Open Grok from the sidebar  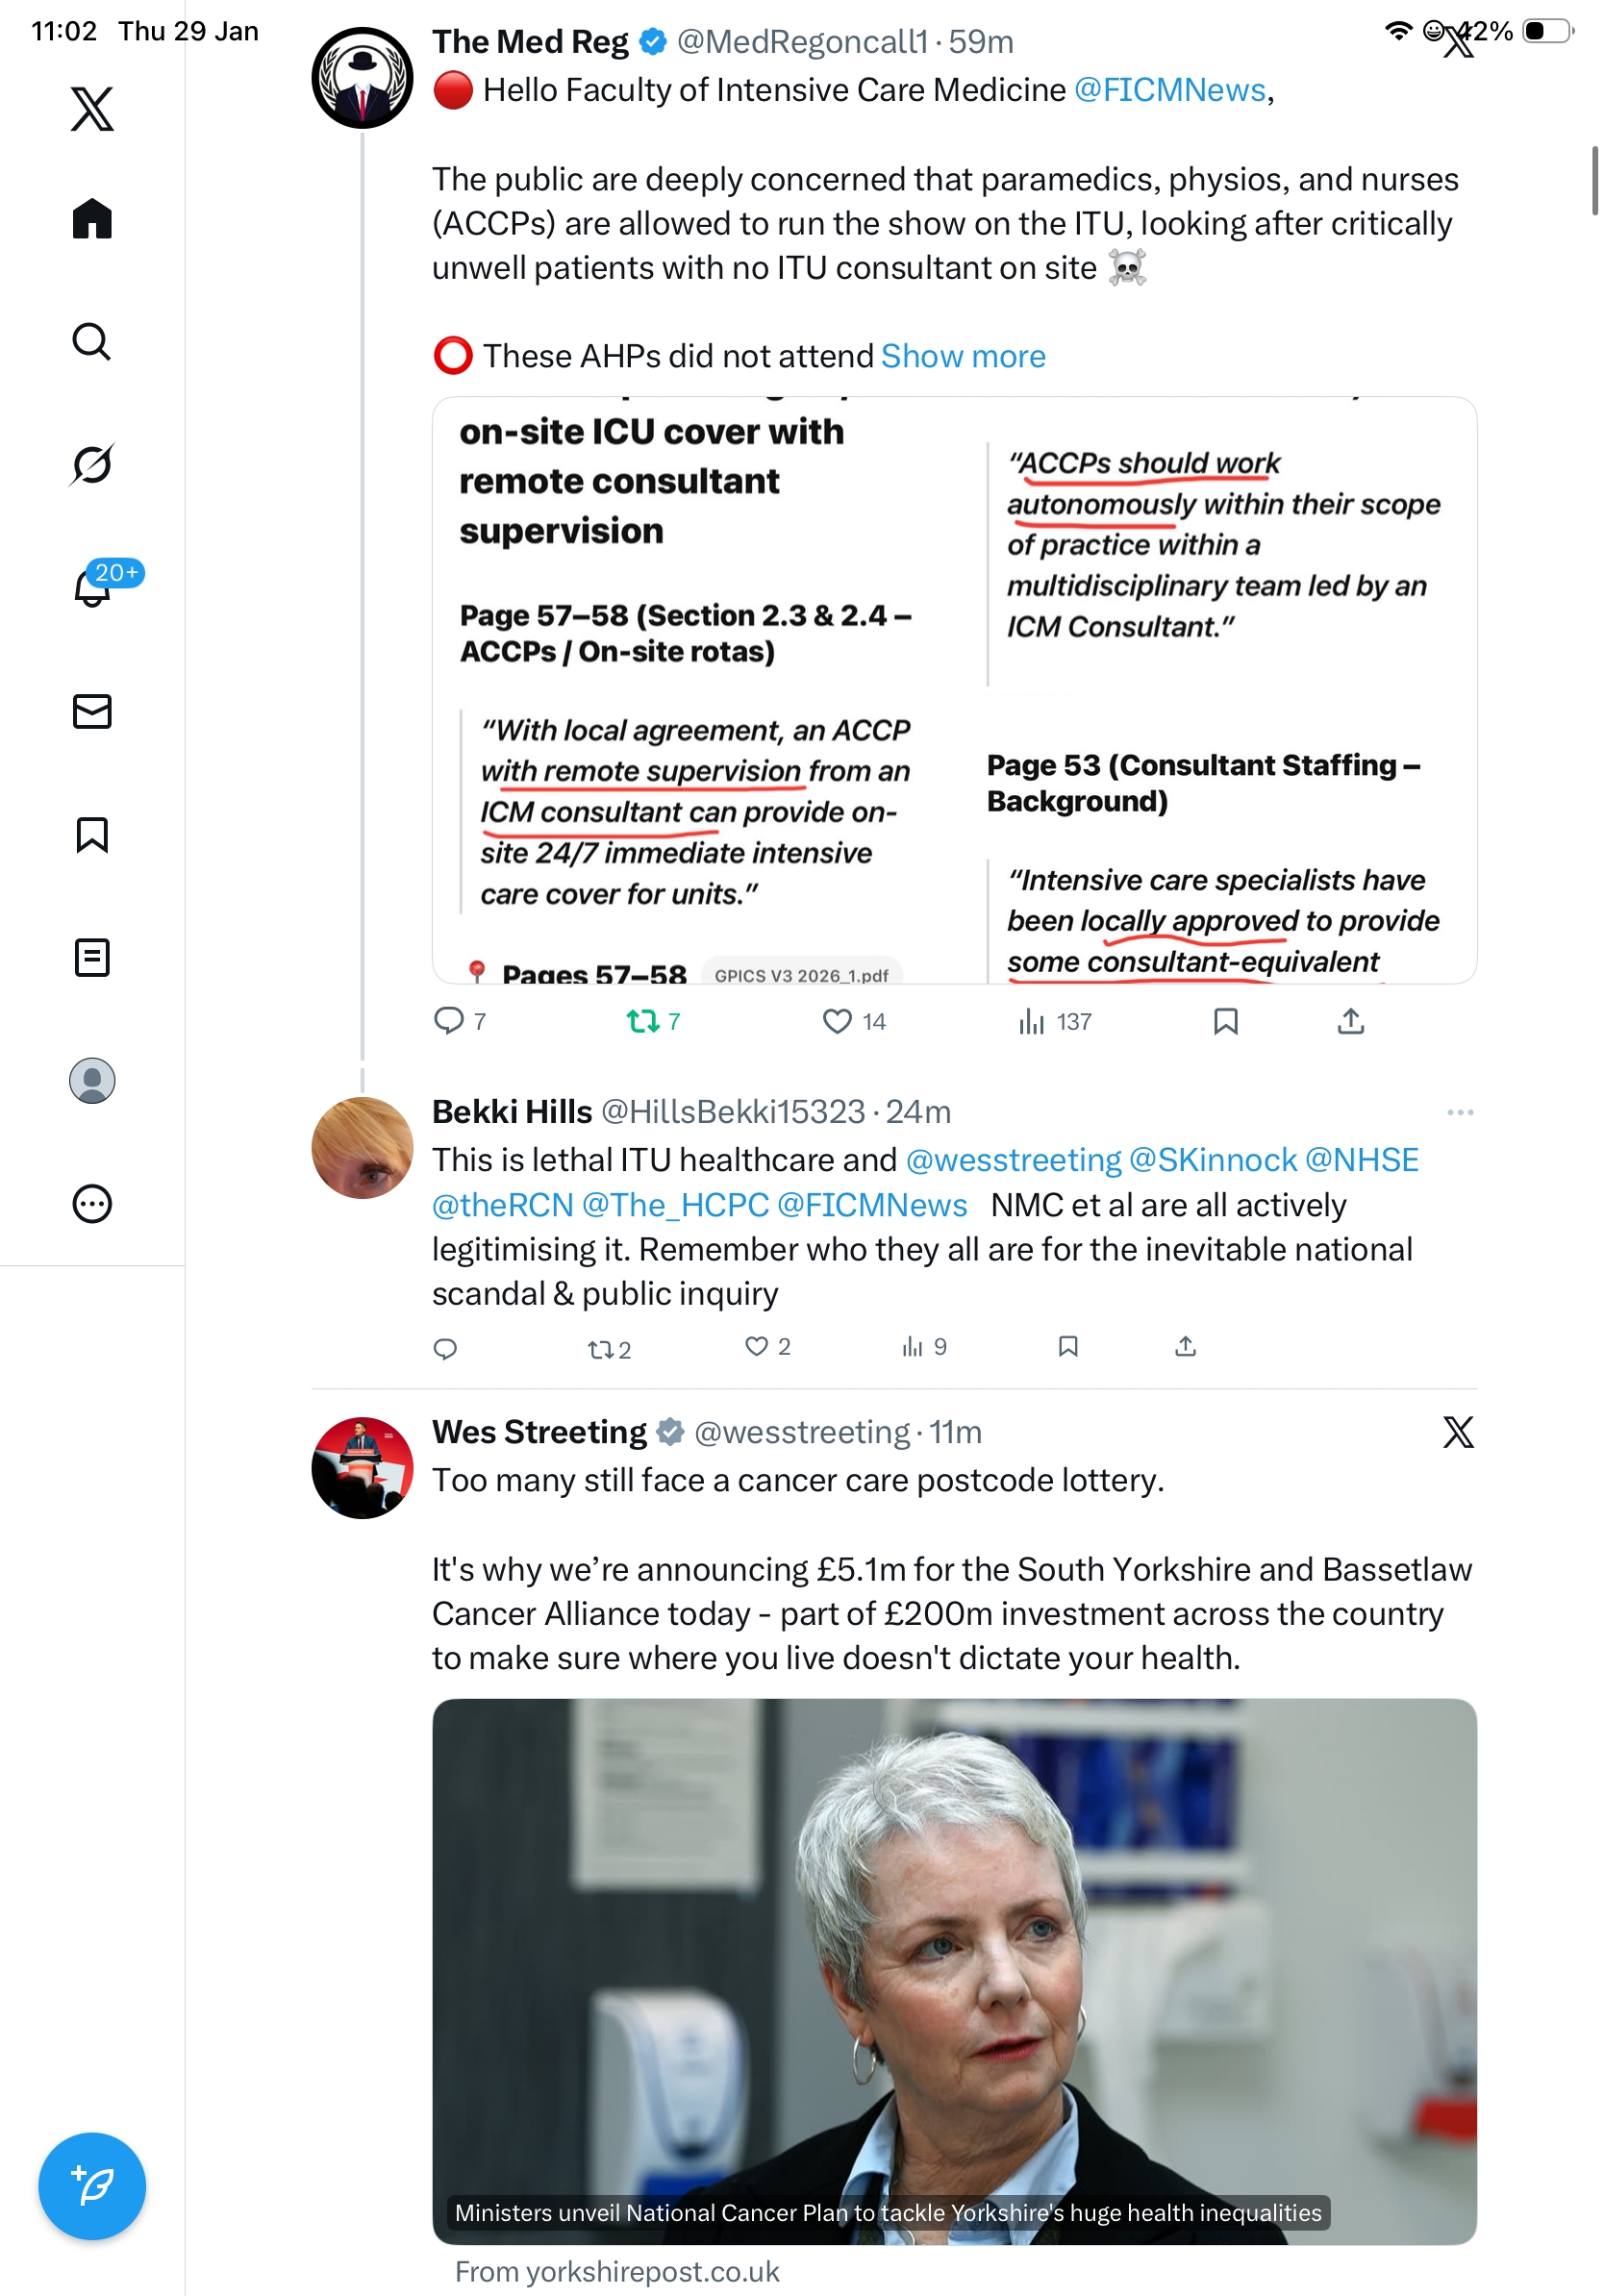(x=92, y=464)
